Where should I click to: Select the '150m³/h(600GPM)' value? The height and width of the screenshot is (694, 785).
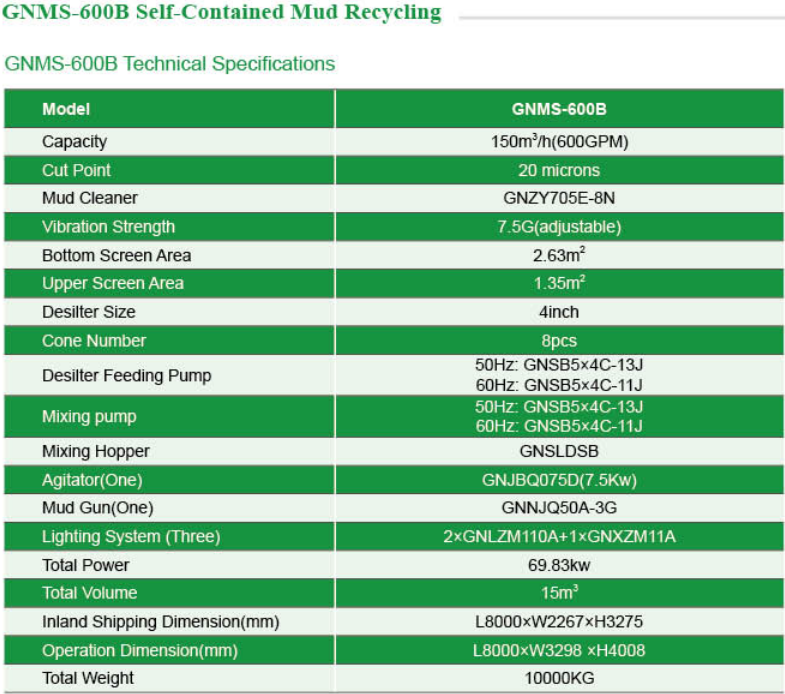[x=559, y=142]
